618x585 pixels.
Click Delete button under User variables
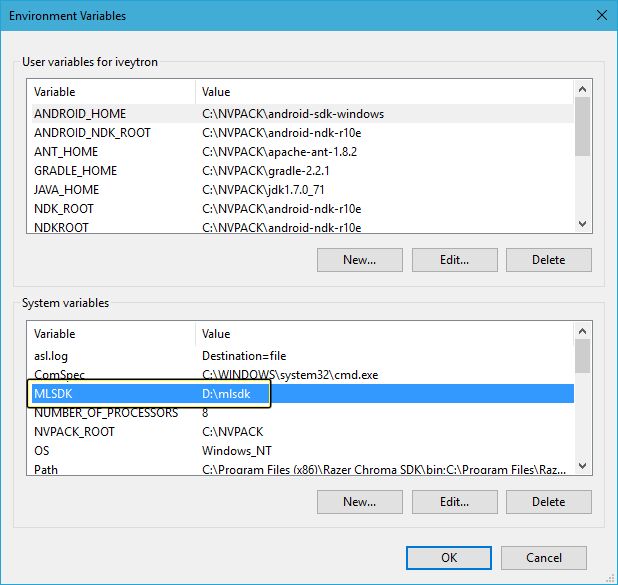(x=548, y=260)
